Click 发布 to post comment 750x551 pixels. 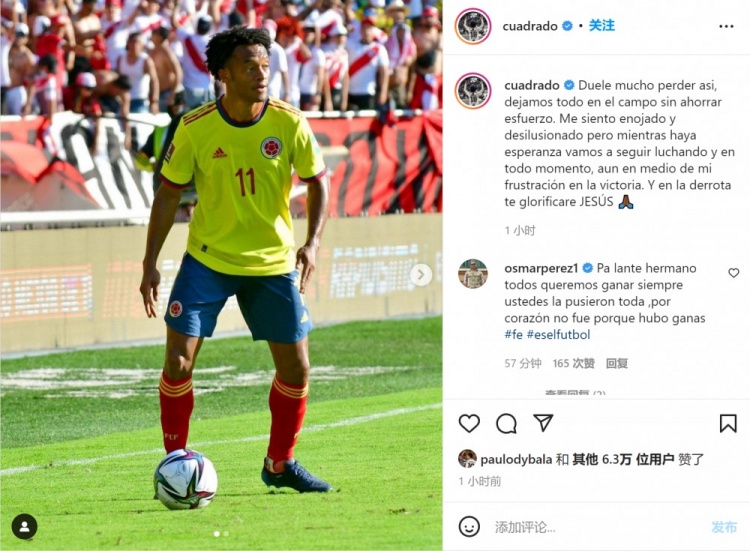[x=724, y=527]
